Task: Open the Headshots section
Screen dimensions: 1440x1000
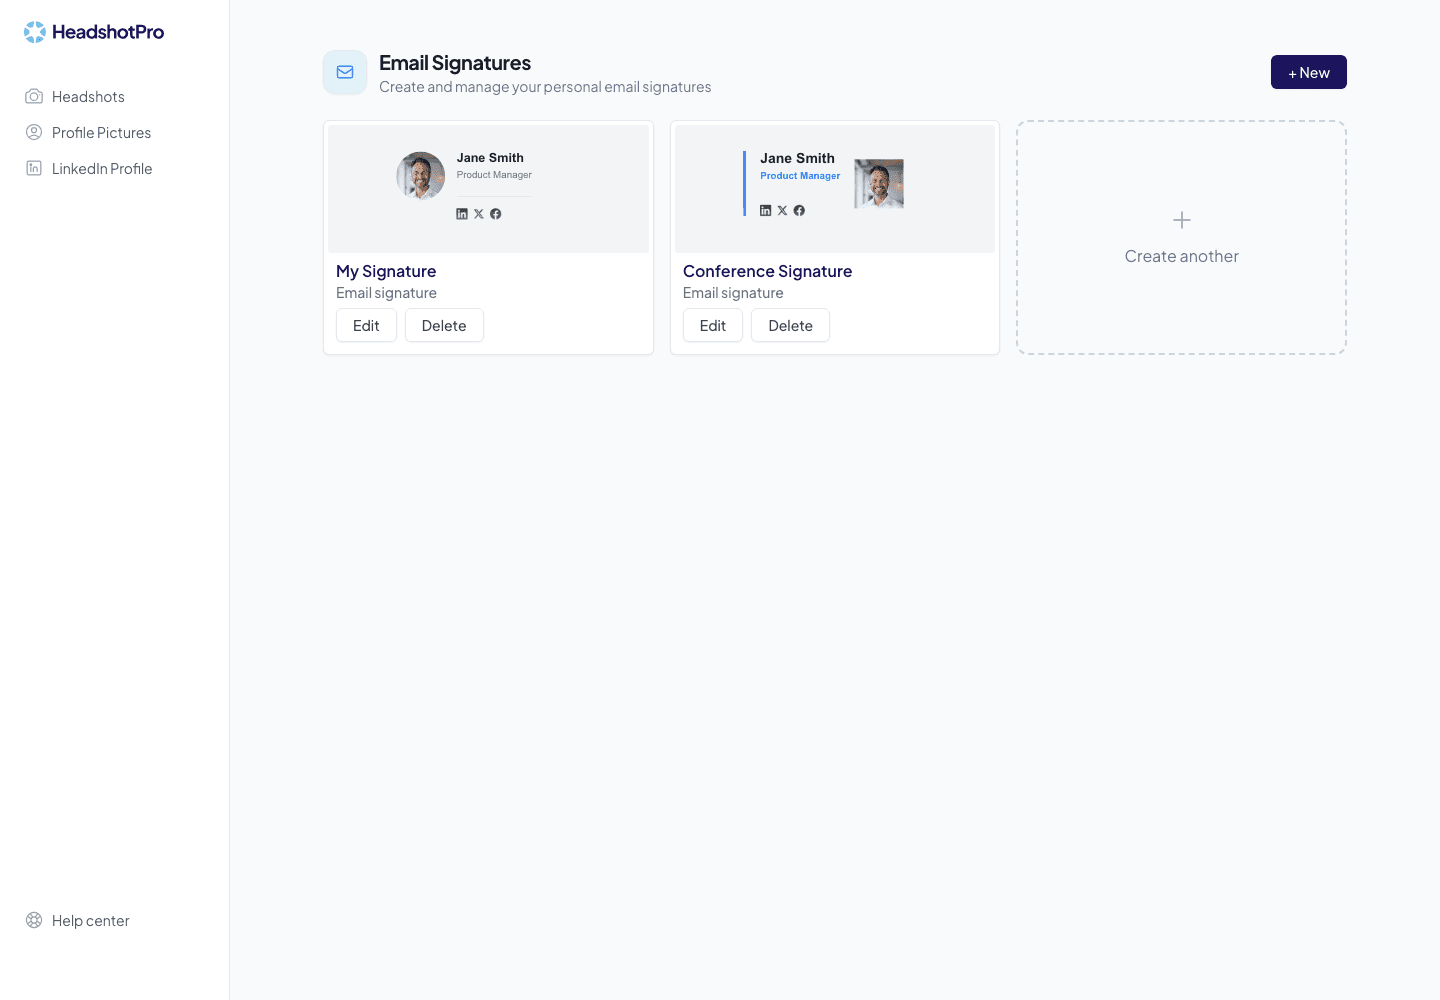Action: pyautogui.click(x=88, y=96)
